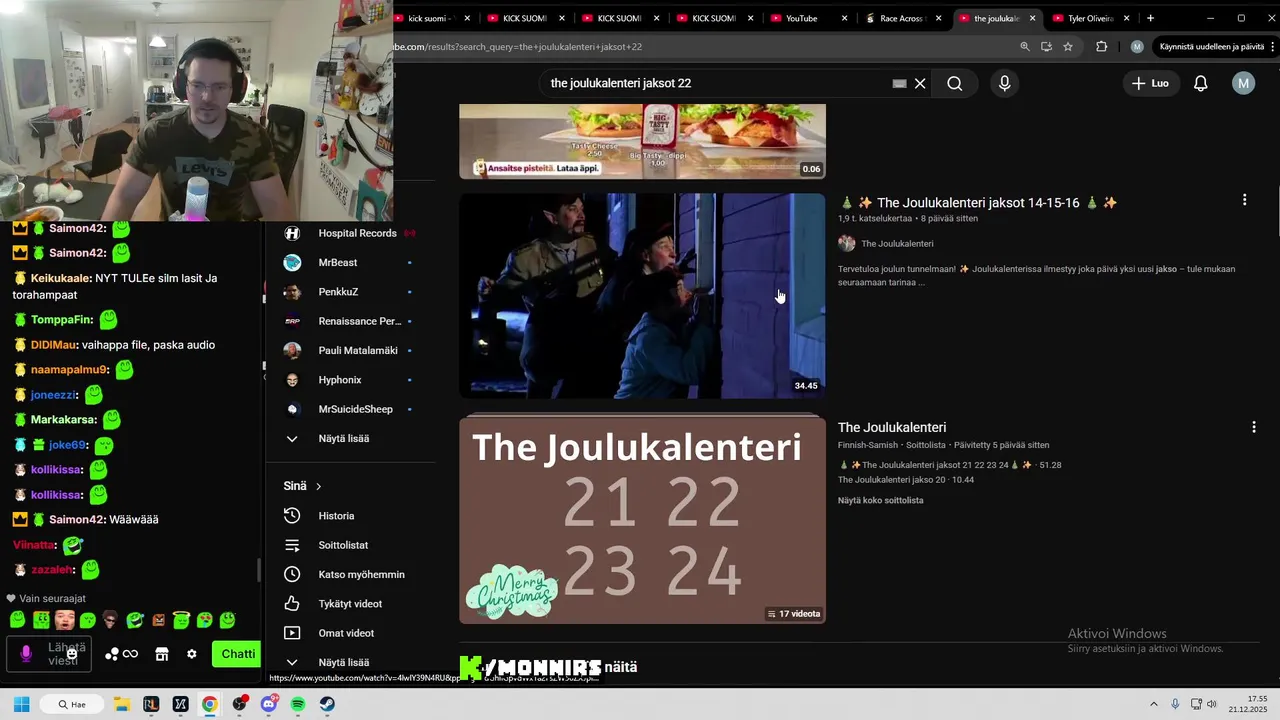
Task: Close the the joulukalenteri tab
Action: [x=1032, y=18]
